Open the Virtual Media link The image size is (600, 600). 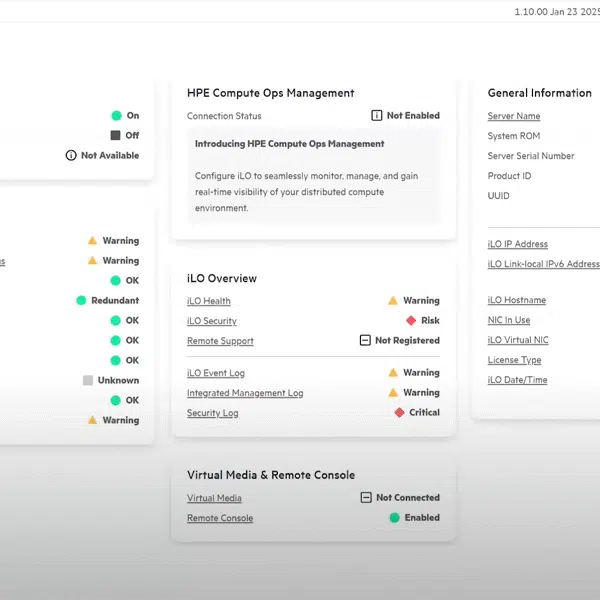point(214,498)
